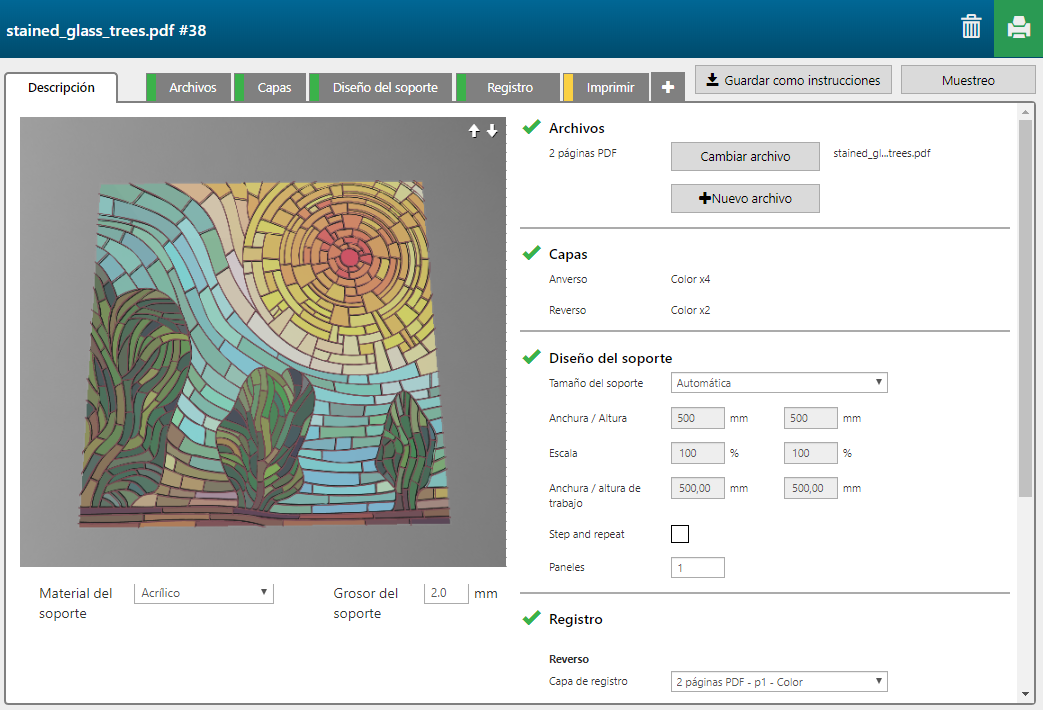Click the green checkmark beside Registro
The image size is (1043, 710).
click(532, 619)
